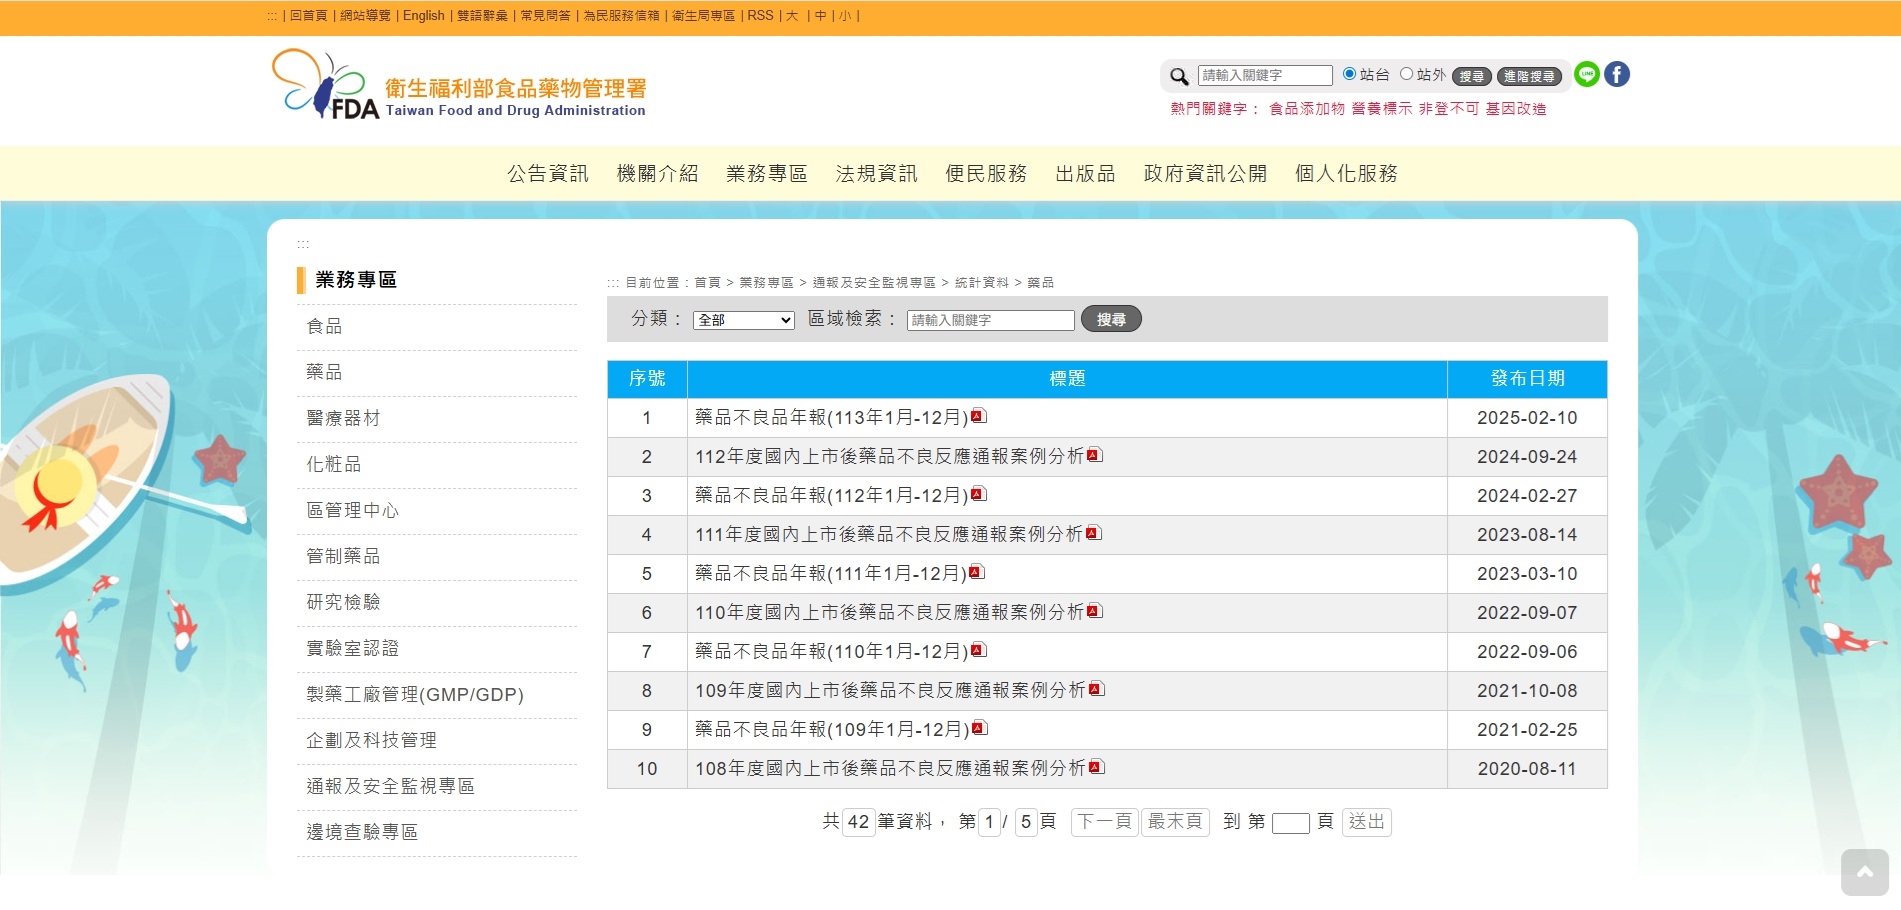Open 醫療器材 in the sidebar
Image resolution: width=1901 pixels, height=910 pixels.
[x=343, y=418]
